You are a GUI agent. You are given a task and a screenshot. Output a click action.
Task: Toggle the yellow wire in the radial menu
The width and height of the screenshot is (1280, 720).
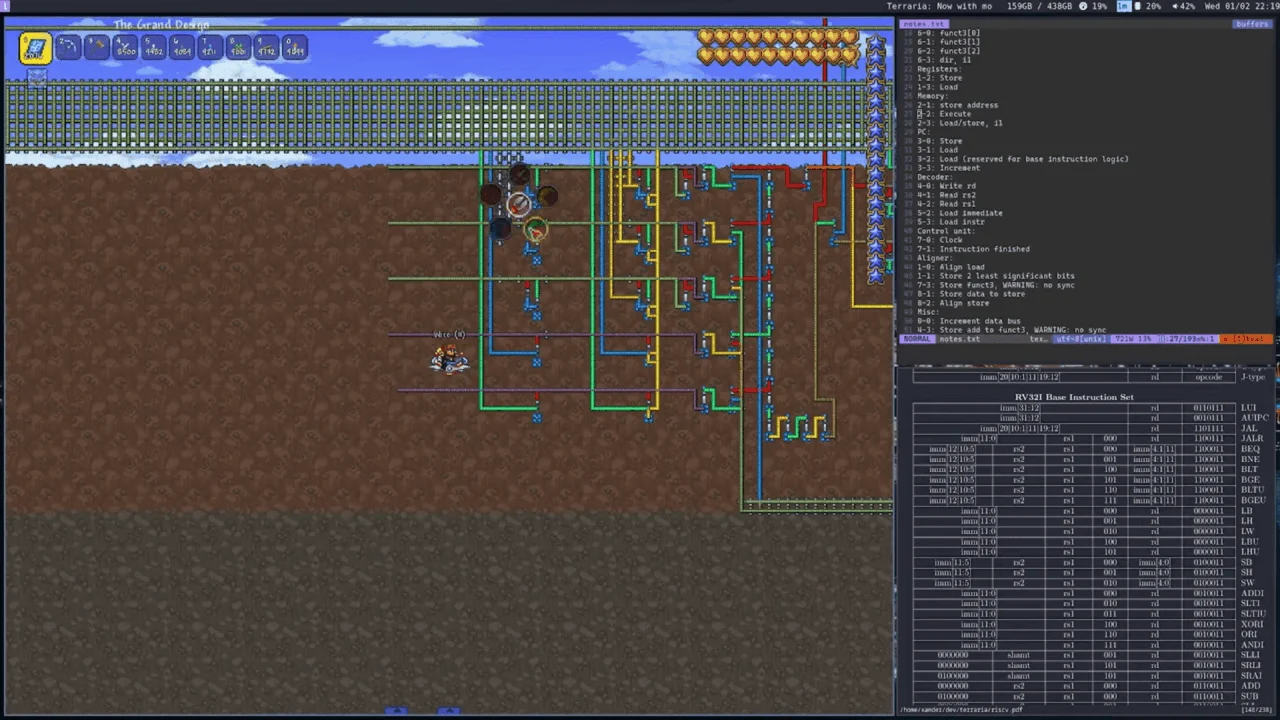547,196
